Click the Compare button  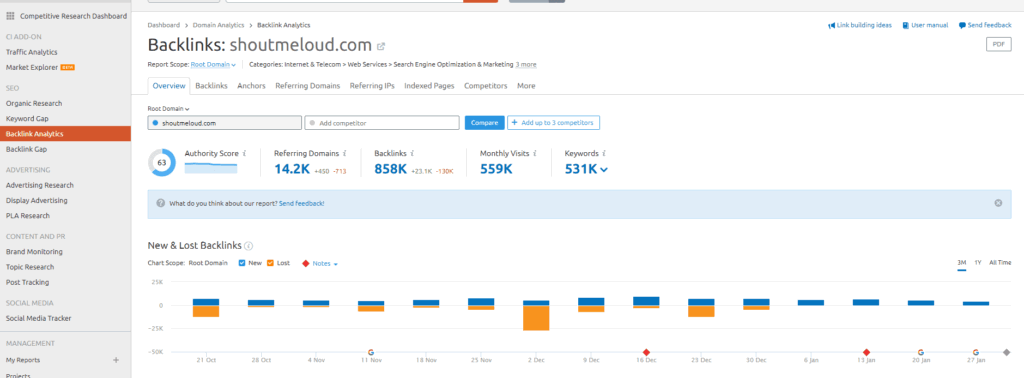pos(485,123)
